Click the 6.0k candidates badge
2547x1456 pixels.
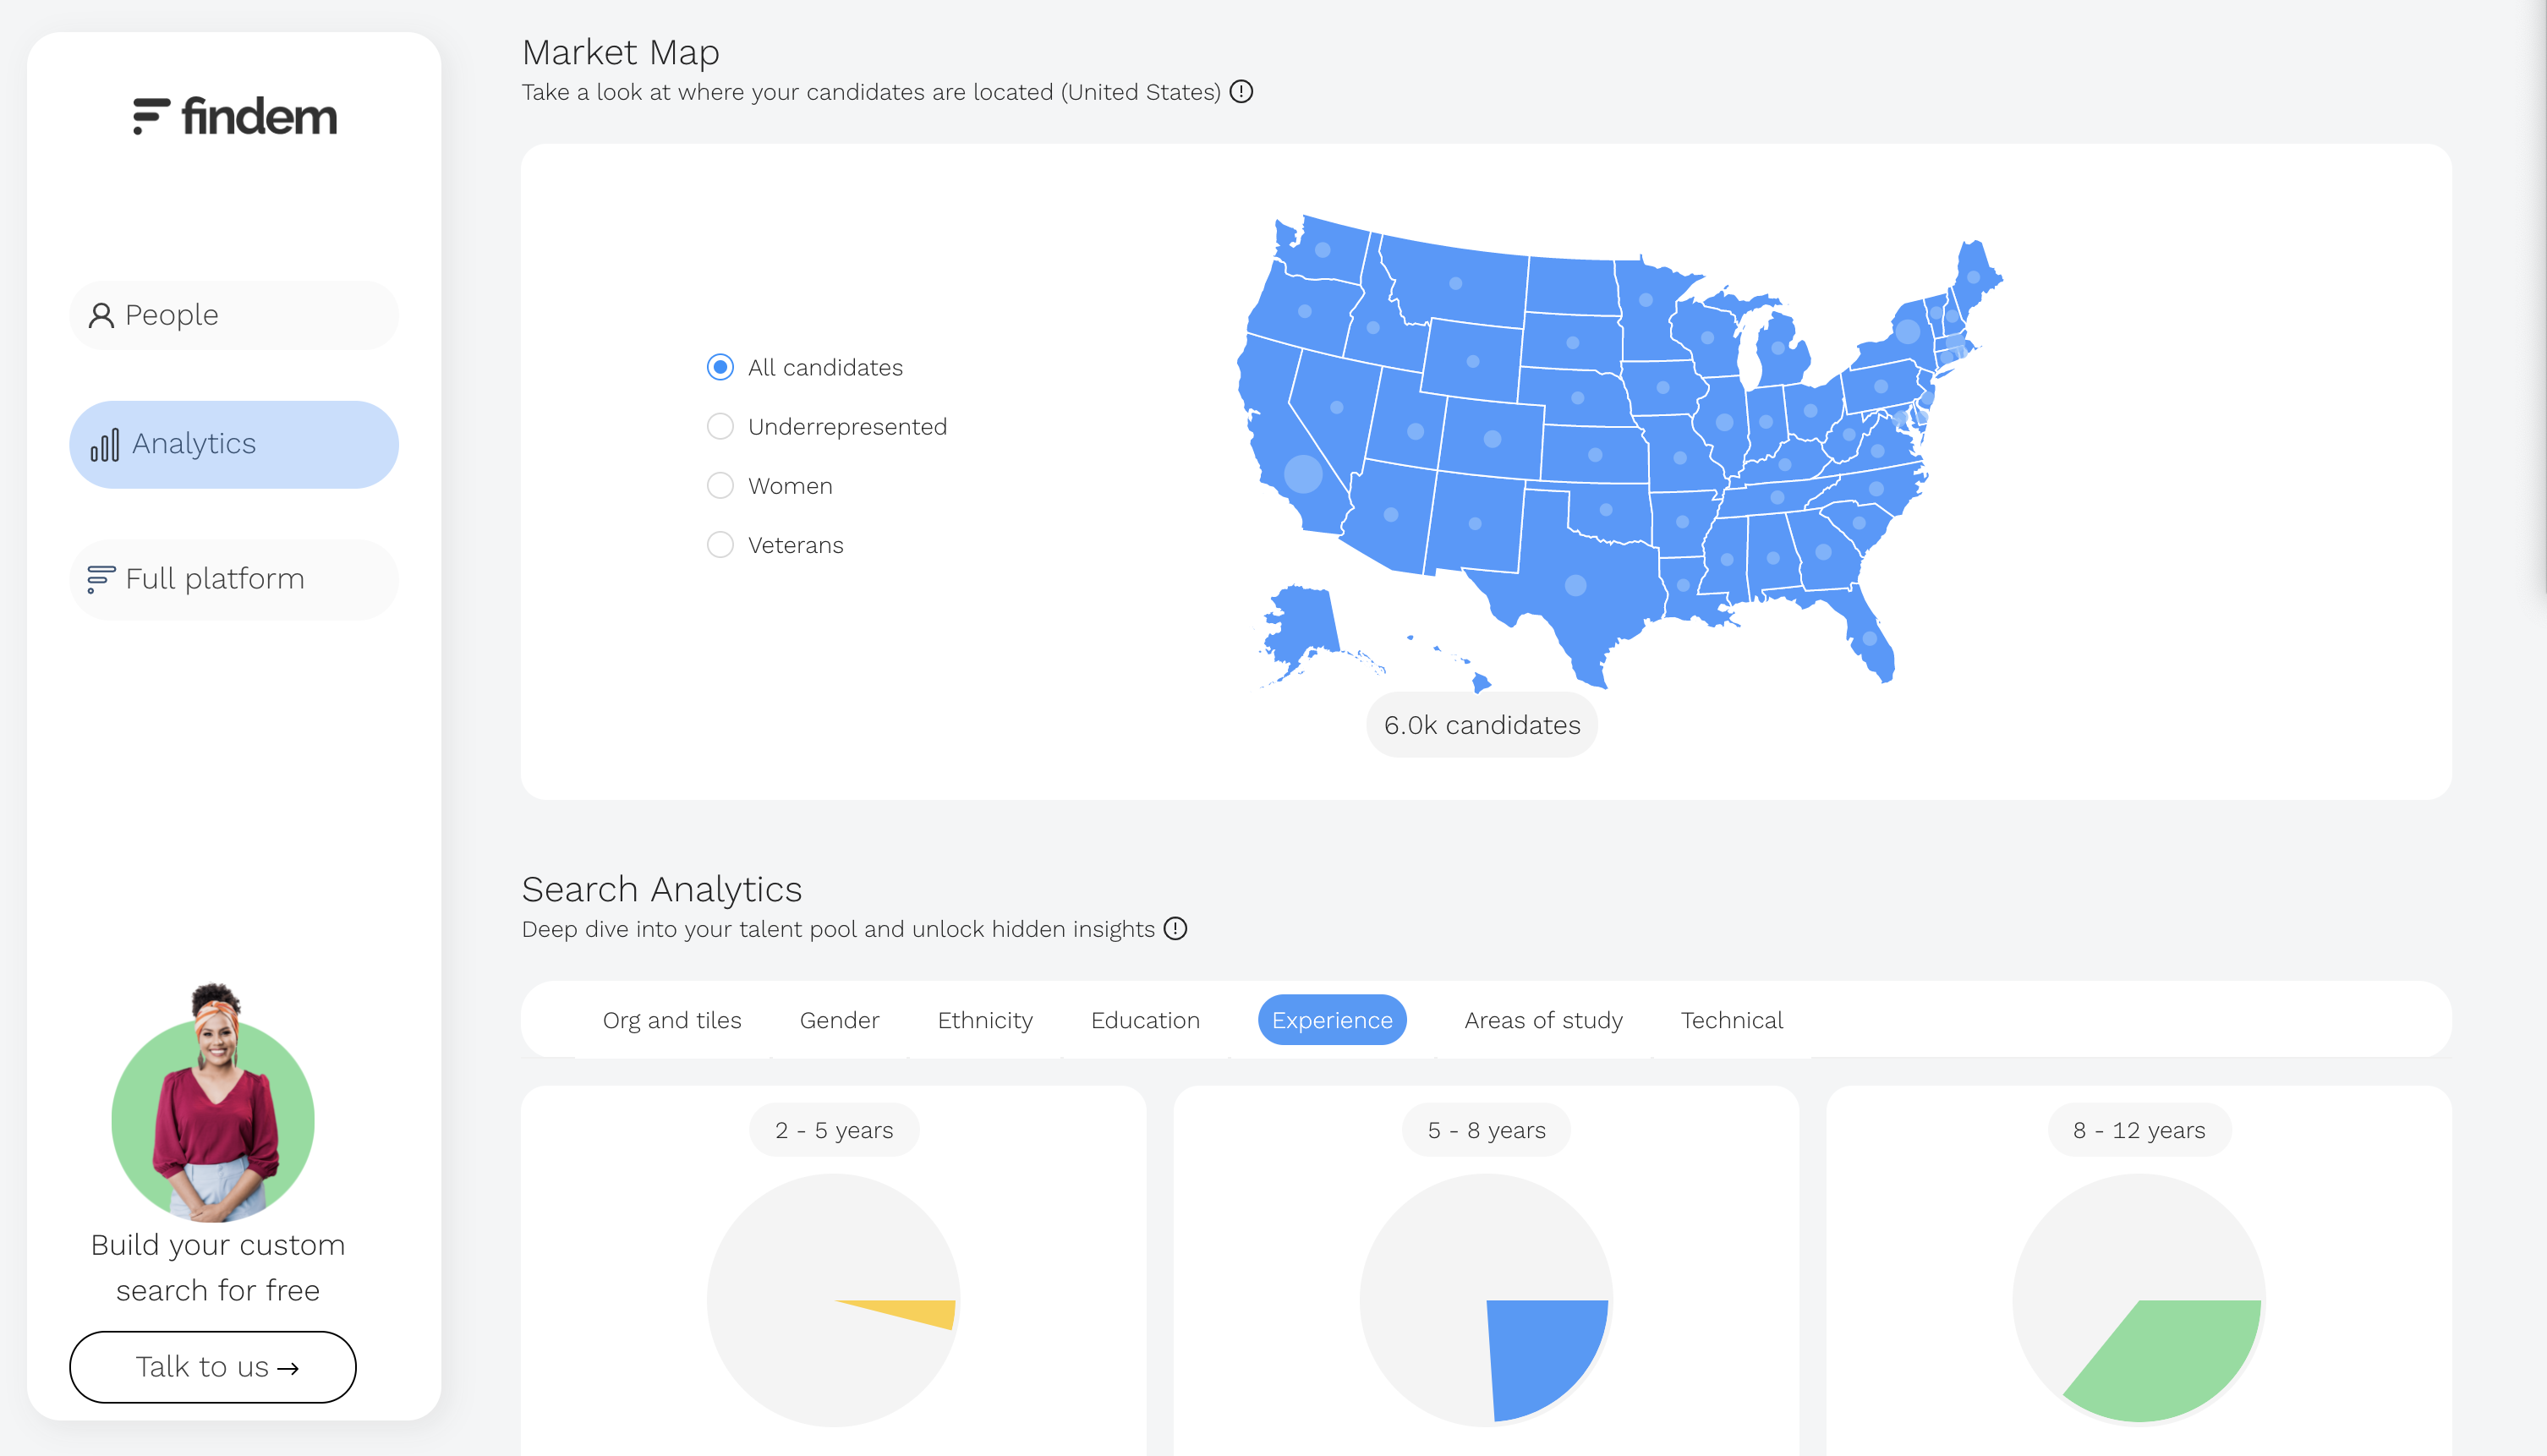1481,725
